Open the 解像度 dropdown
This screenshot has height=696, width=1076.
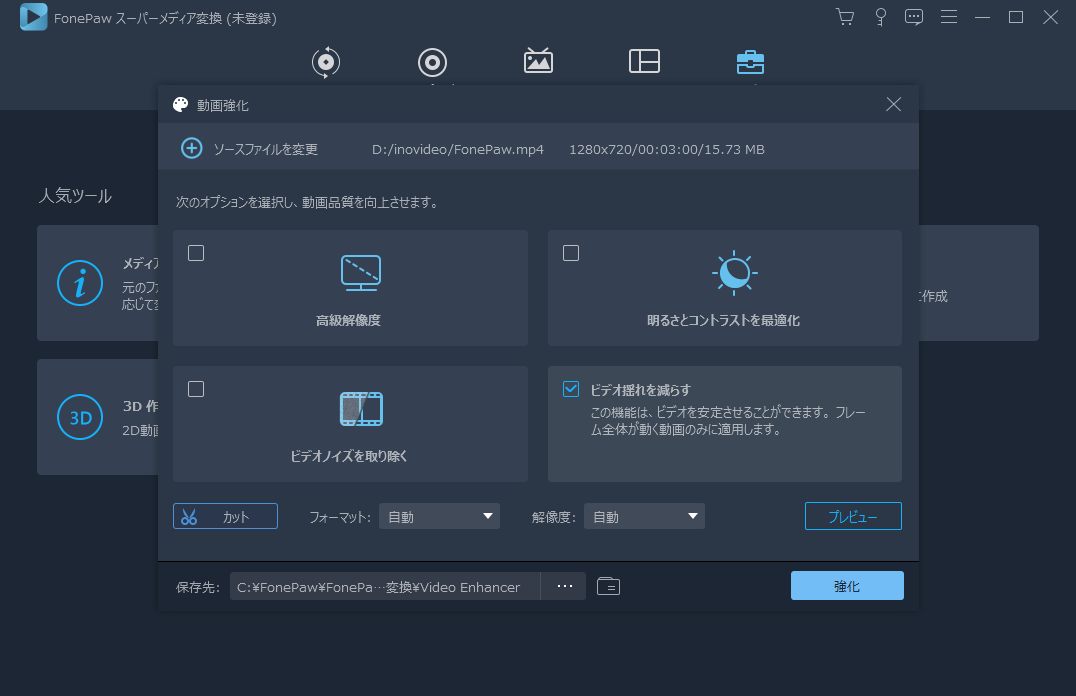click(x=644, y=516)
